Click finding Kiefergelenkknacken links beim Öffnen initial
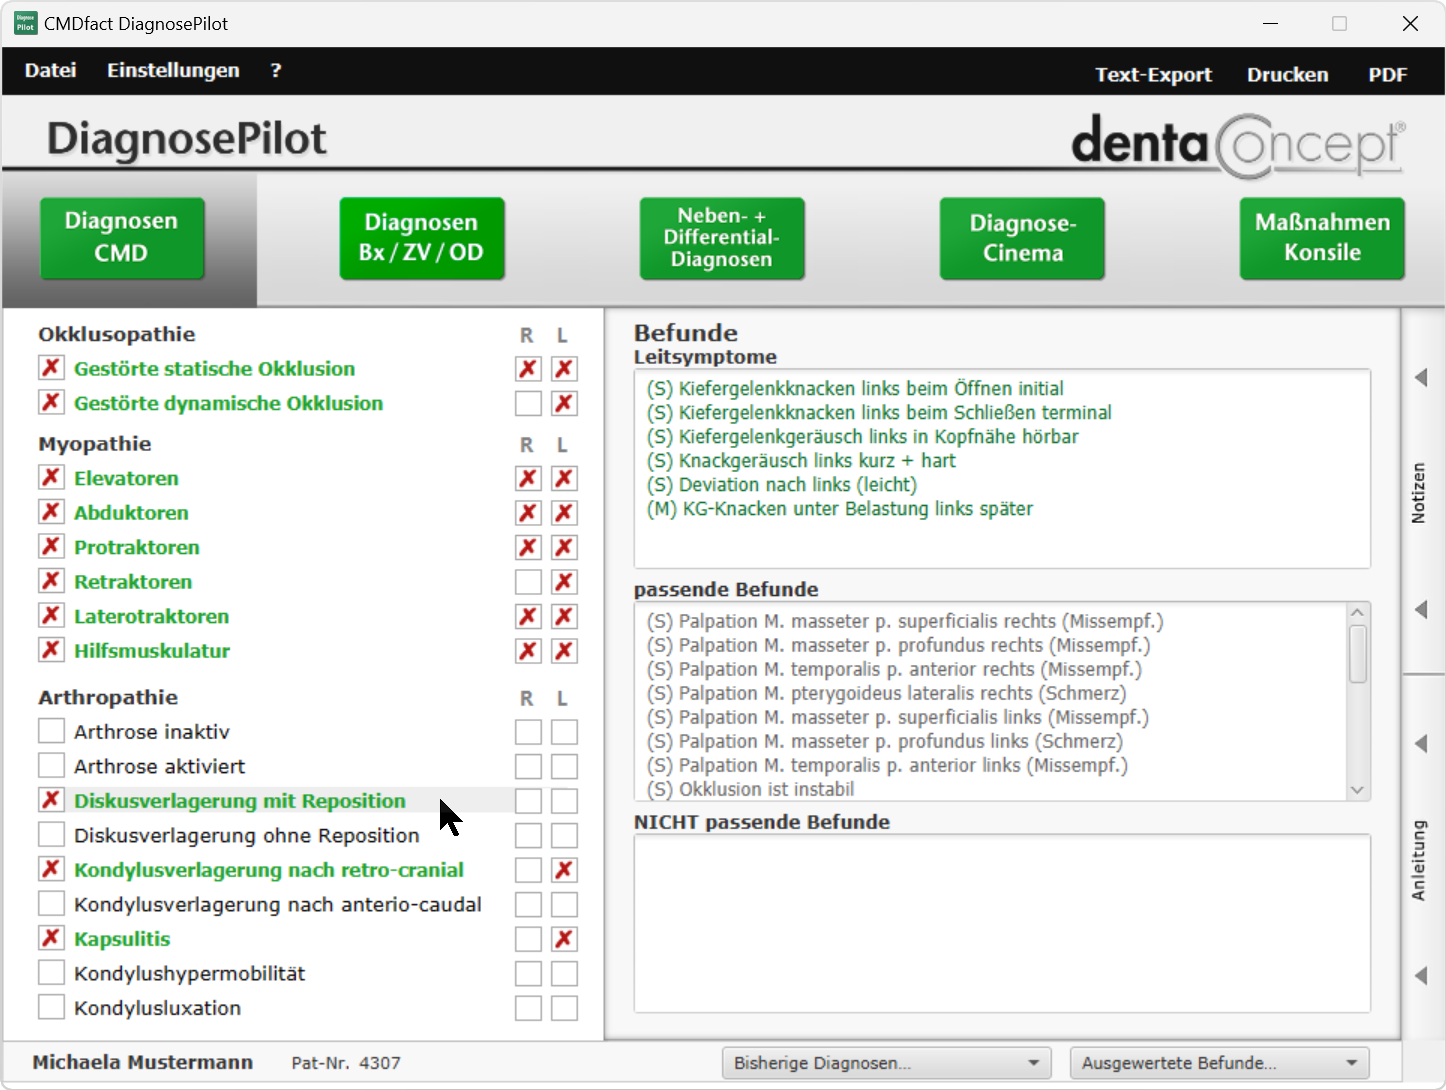 coord(855,388)
